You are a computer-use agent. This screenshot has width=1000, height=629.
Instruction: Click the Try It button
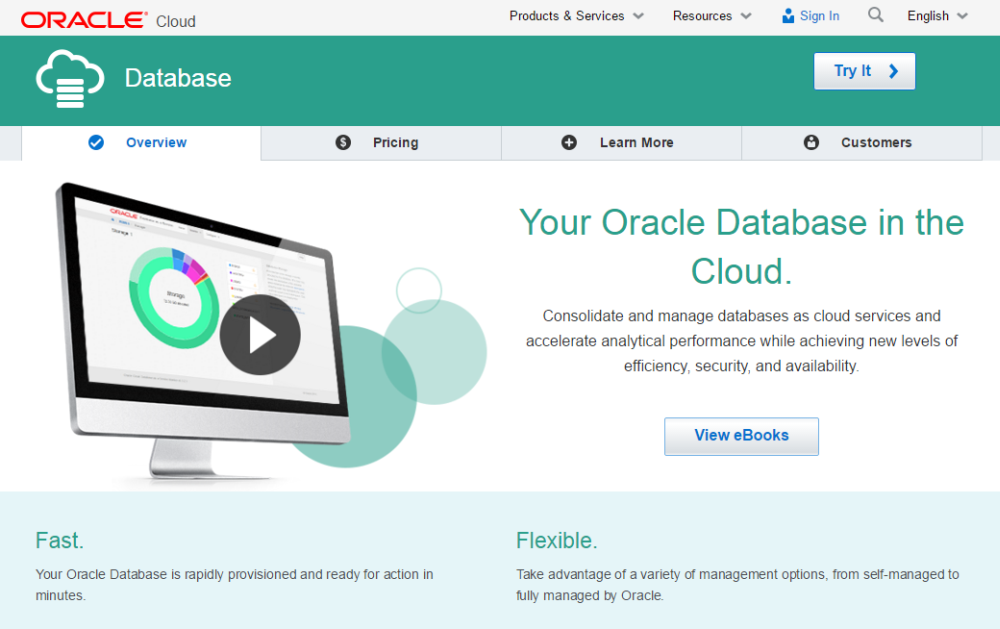click(x=864, y=70)
